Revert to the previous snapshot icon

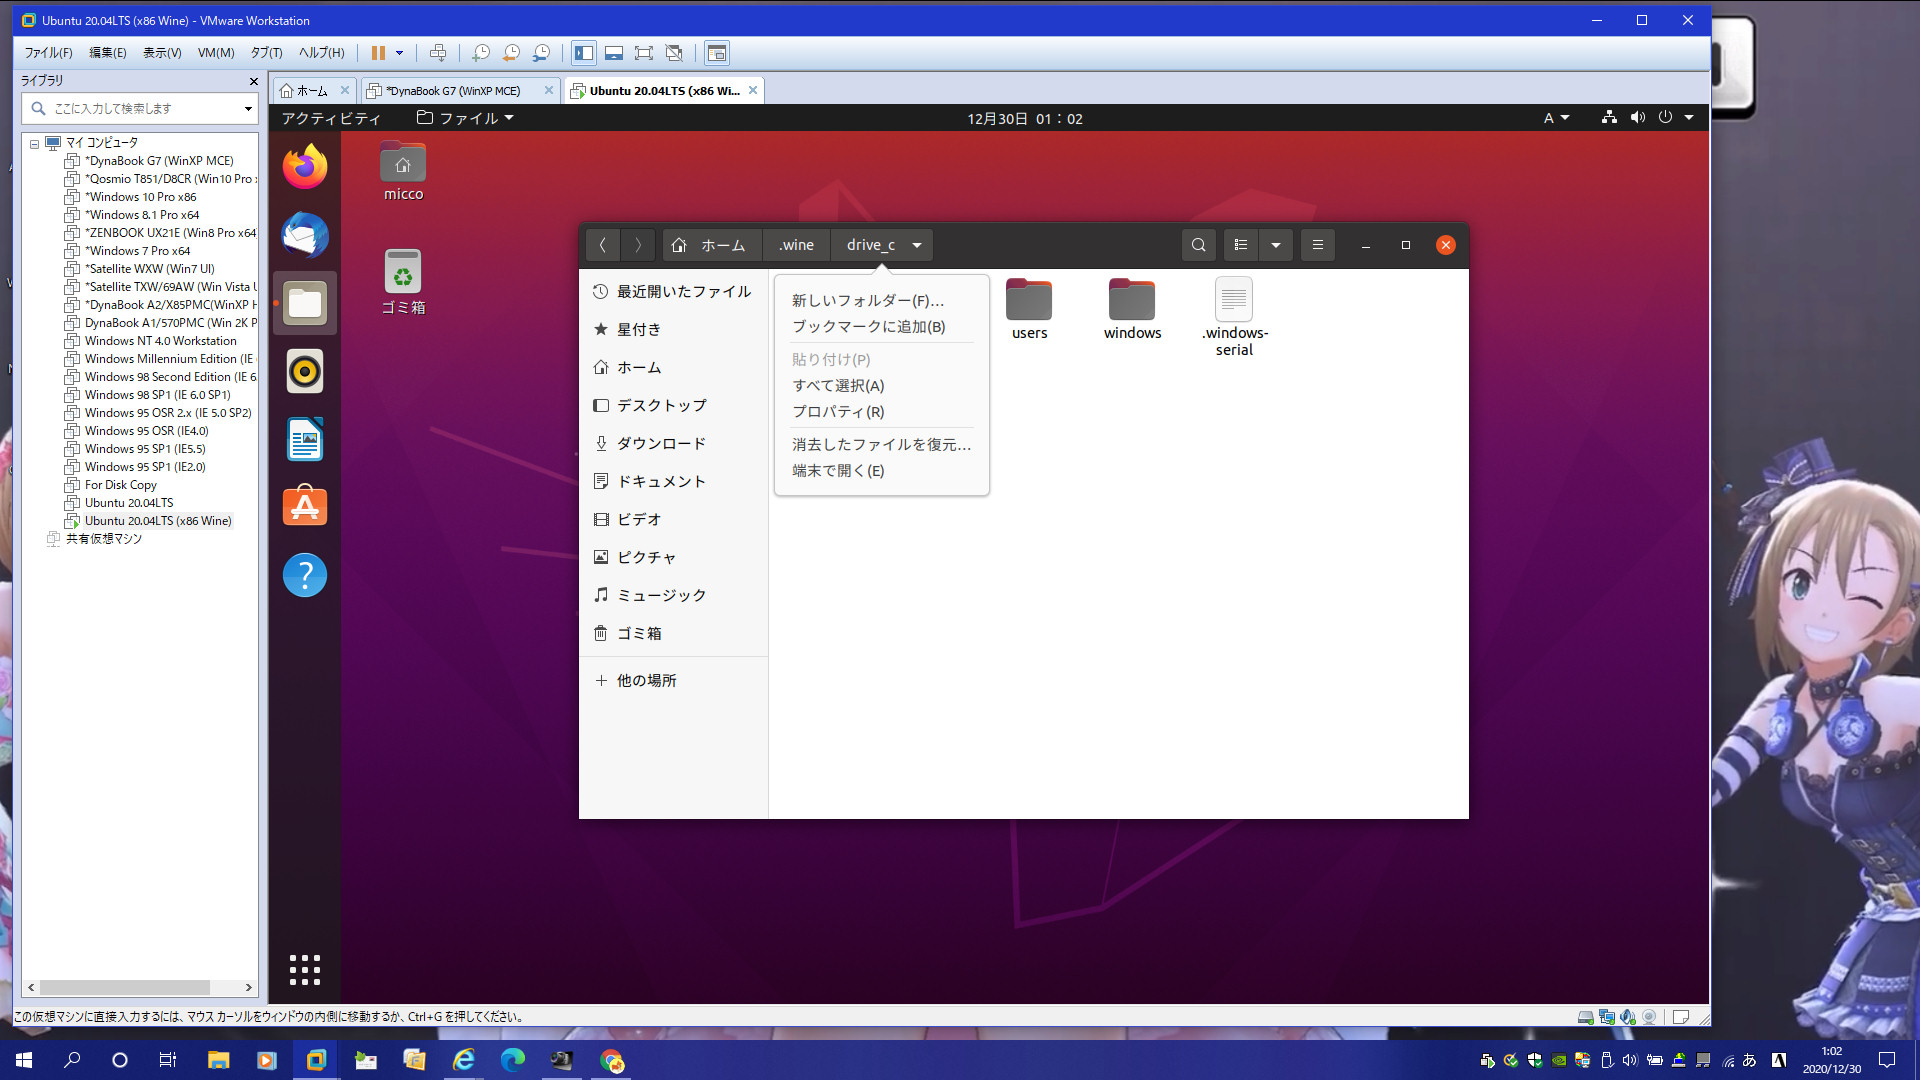pyautogui.click(x=511, y=53)
